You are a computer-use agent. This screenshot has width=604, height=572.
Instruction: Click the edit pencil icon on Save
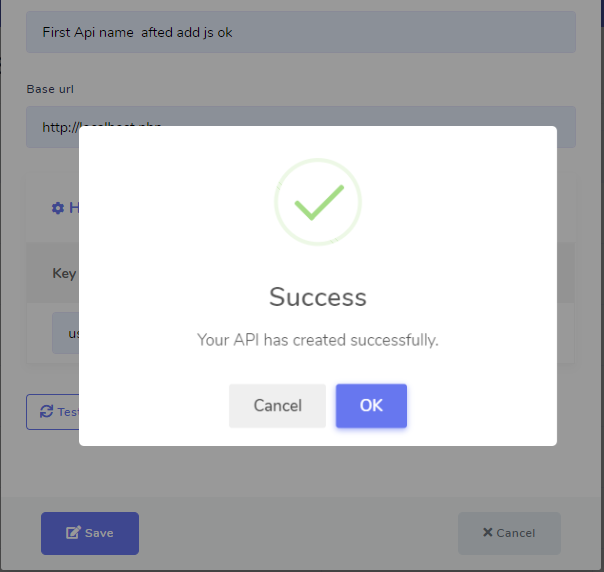(x=73, y=533)
